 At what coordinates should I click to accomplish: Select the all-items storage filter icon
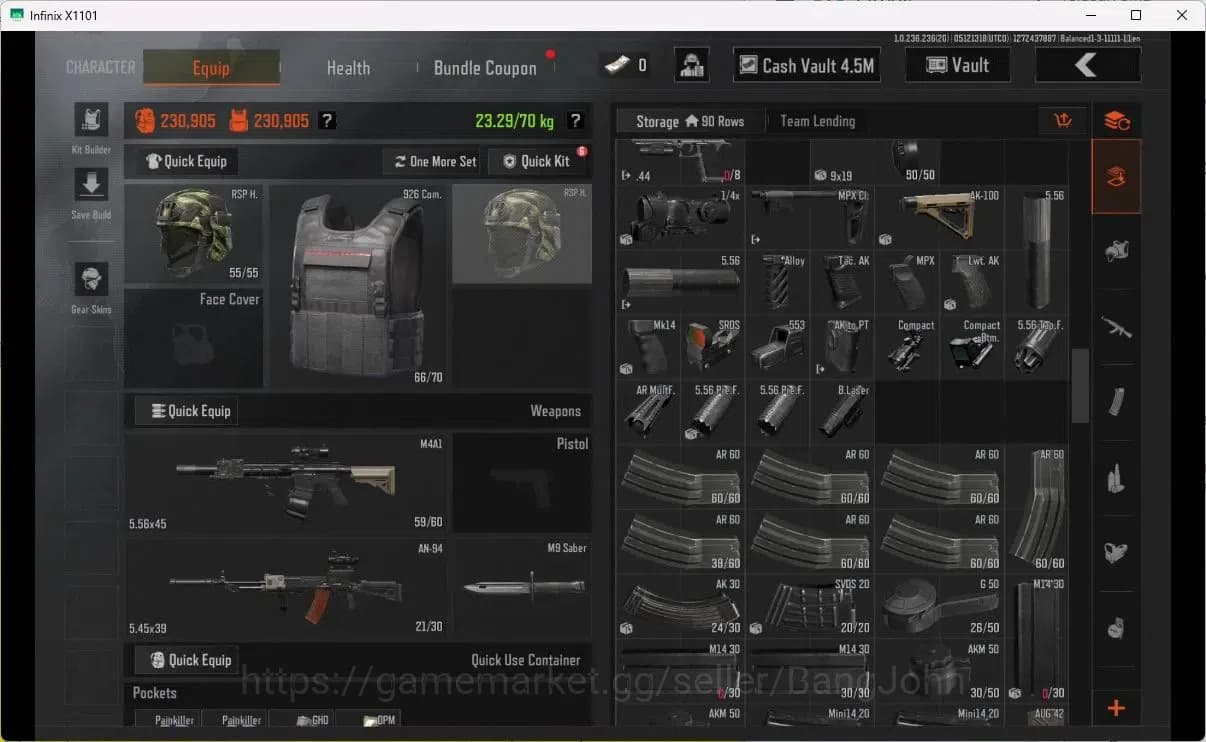coord(1116,177)
